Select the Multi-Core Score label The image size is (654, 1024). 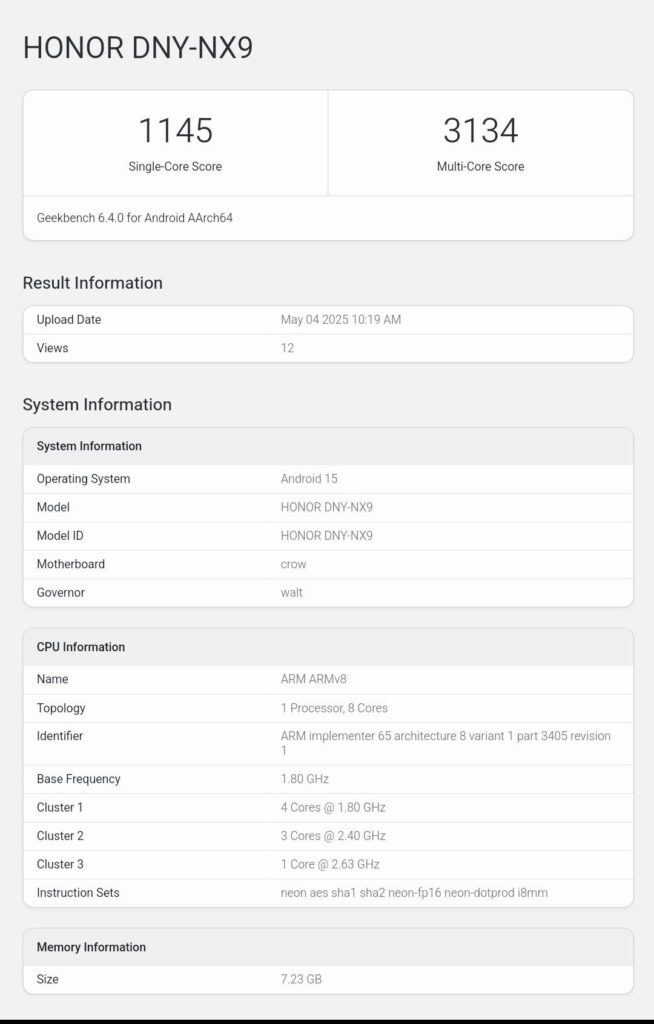481,167
